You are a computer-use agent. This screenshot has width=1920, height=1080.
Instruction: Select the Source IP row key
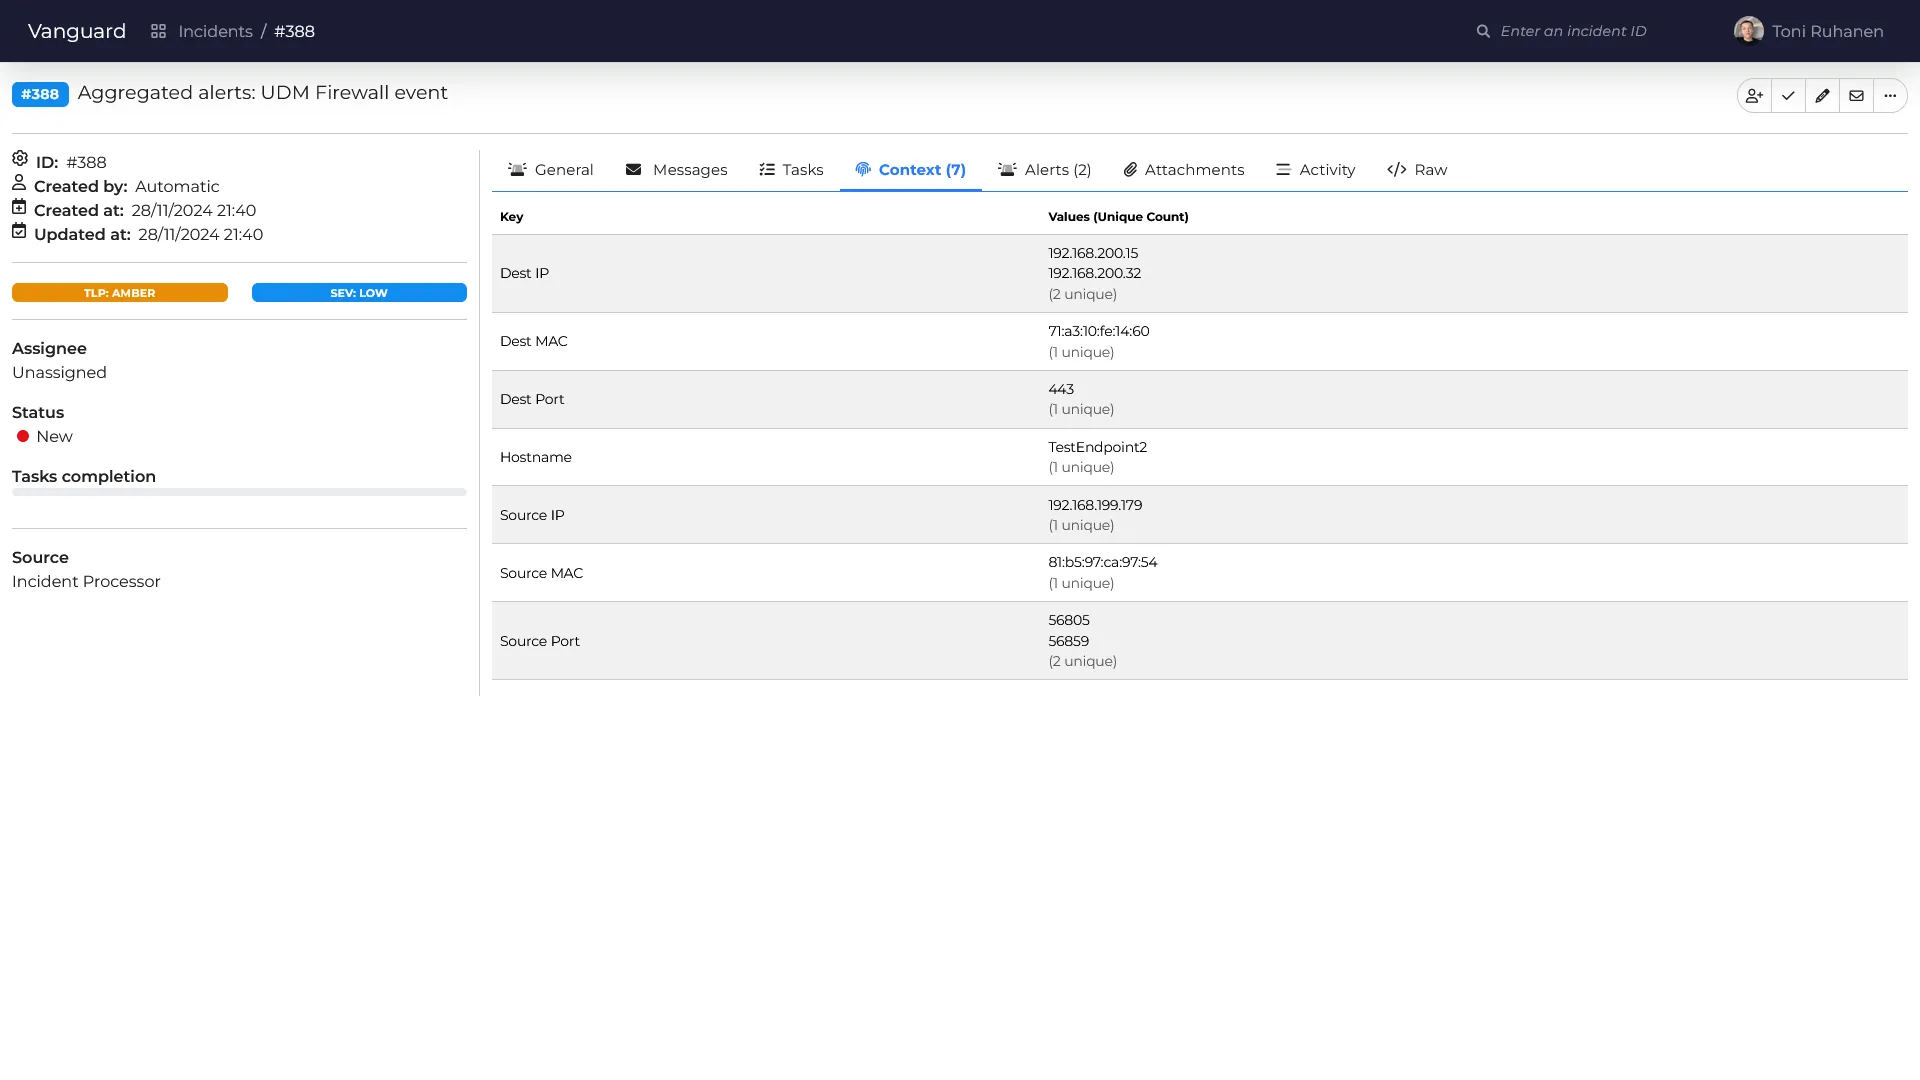click(x=532, y=516)
